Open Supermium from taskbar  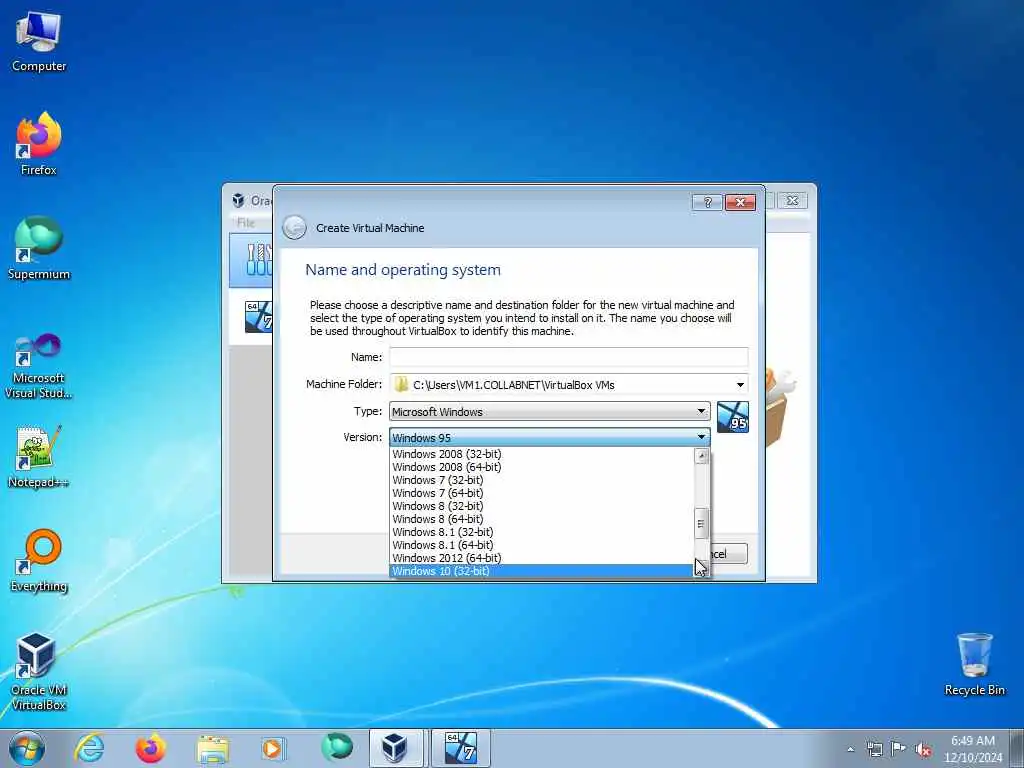pyautogui.click(x=336, y=748)
